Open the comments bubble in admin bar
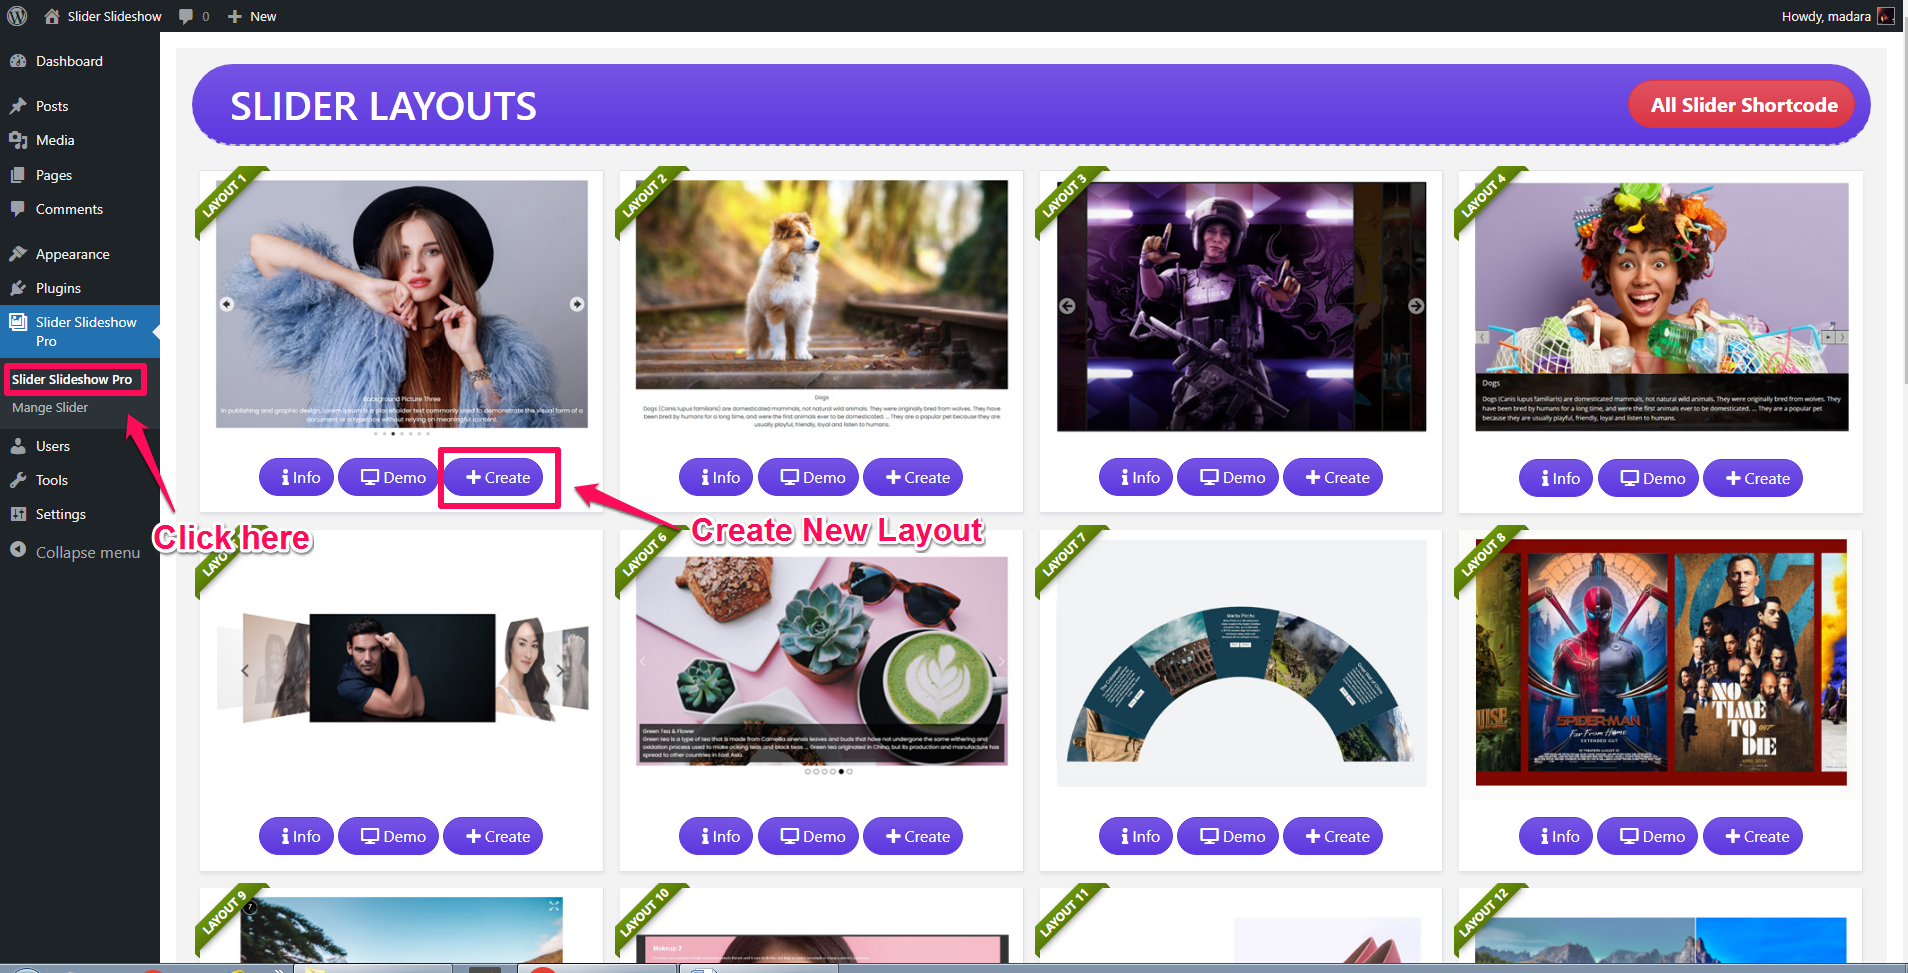This screenshot has width=1908, height=973. 194,16
